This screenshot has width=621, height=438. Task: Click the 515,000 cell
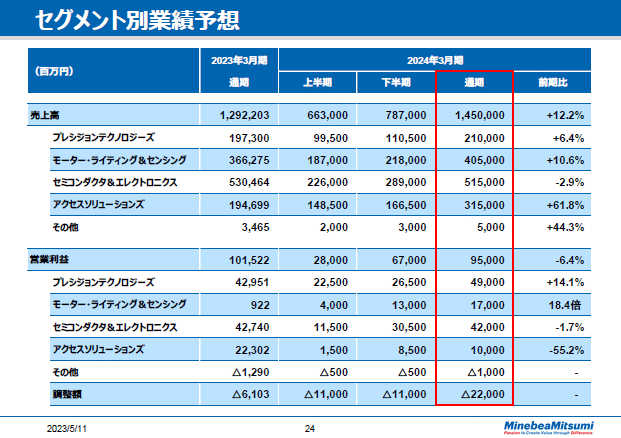click(484, 183)
